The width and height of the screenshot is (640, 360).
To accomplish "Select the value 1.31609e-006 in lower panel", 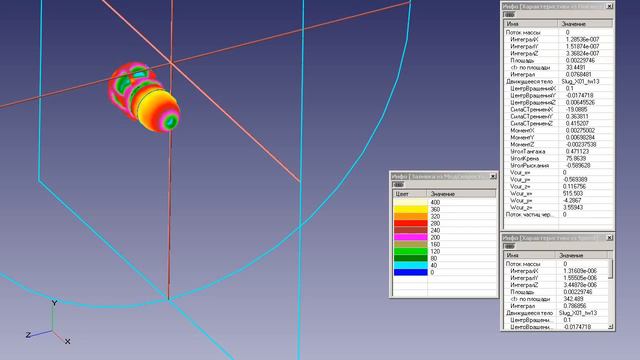I will coord(580,271).
